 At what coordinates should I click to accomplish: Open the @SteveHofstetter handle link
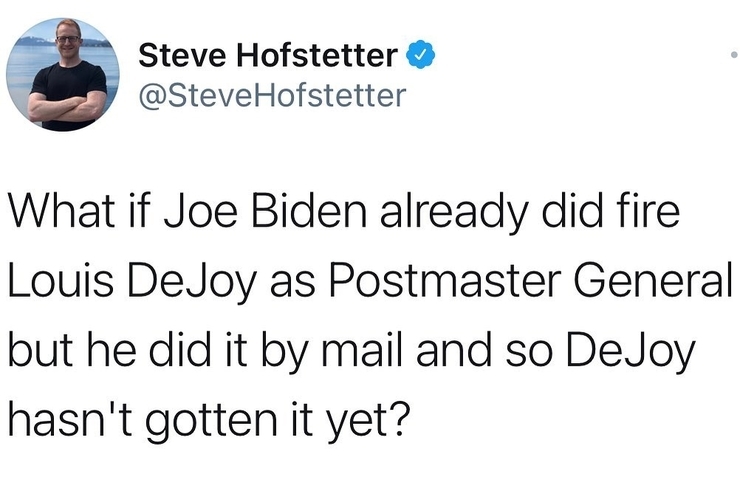(x=269, y=97)
